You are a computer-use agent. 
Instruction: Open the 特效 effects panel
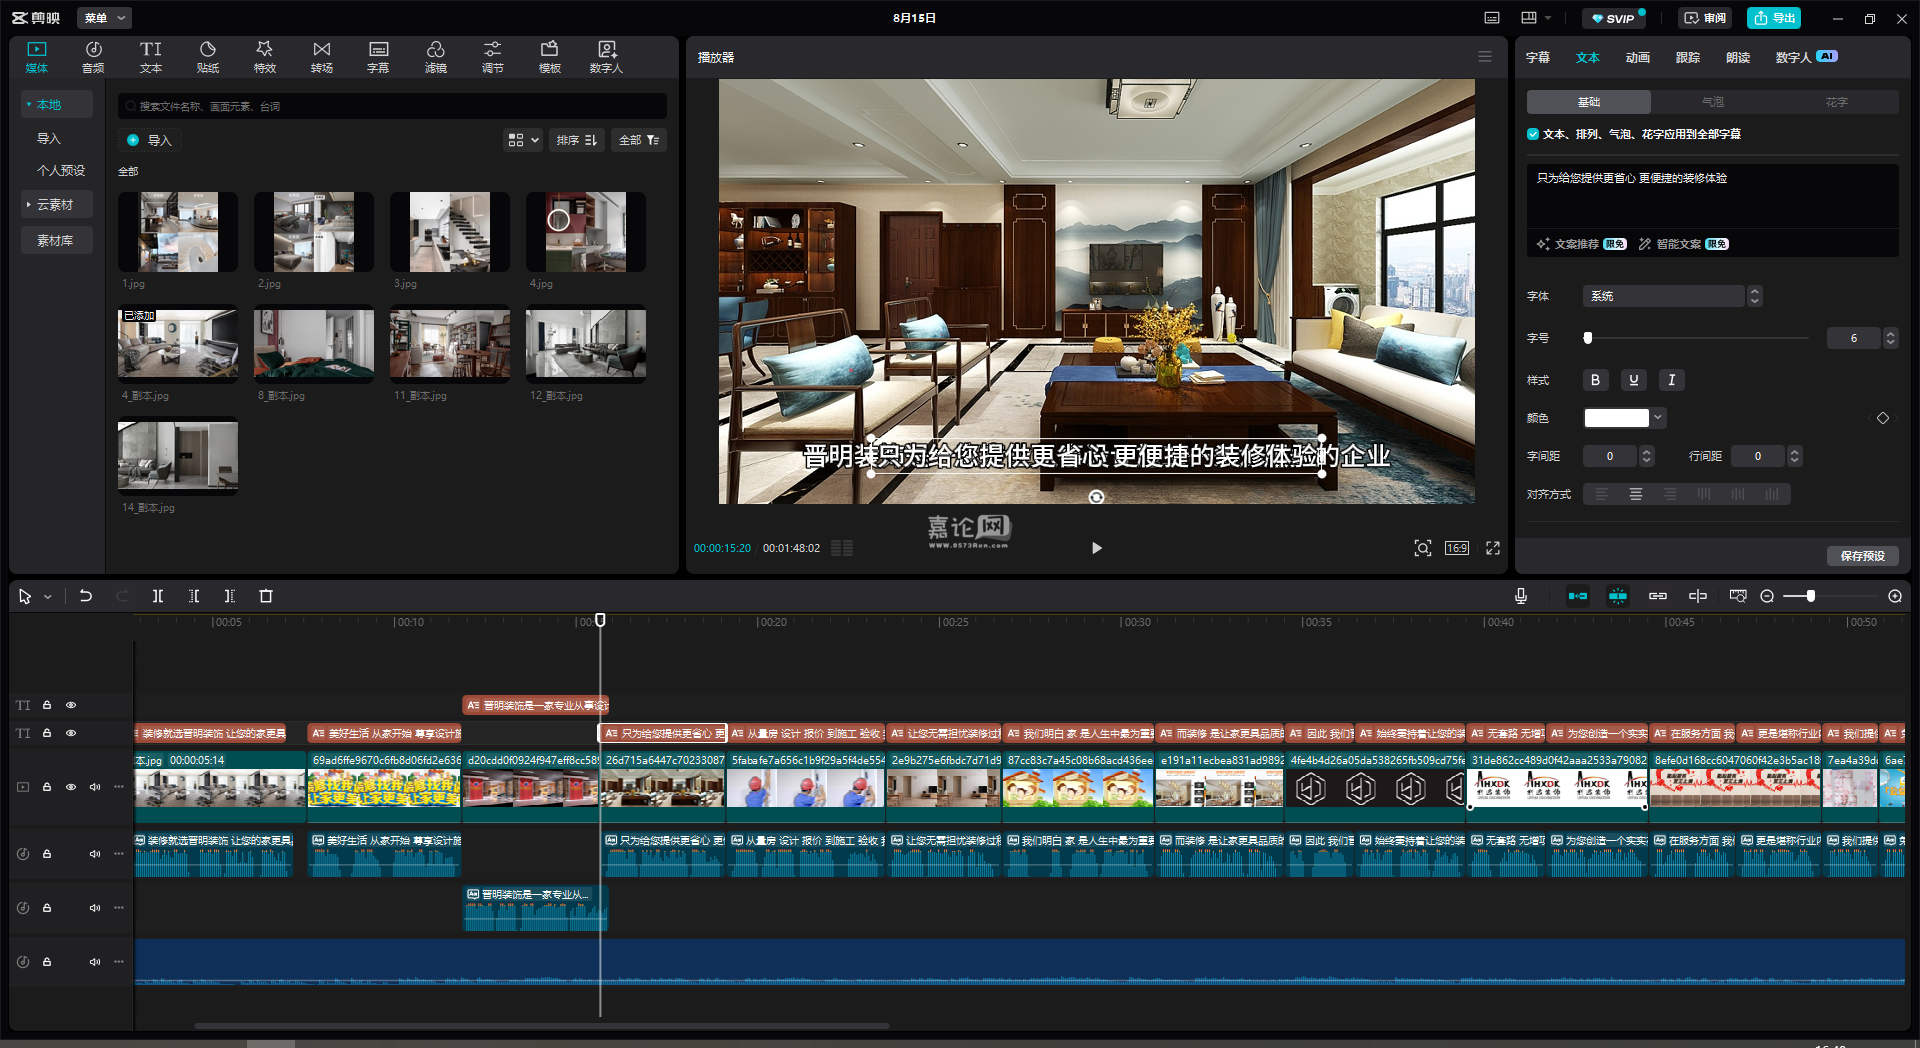[264, 57]
